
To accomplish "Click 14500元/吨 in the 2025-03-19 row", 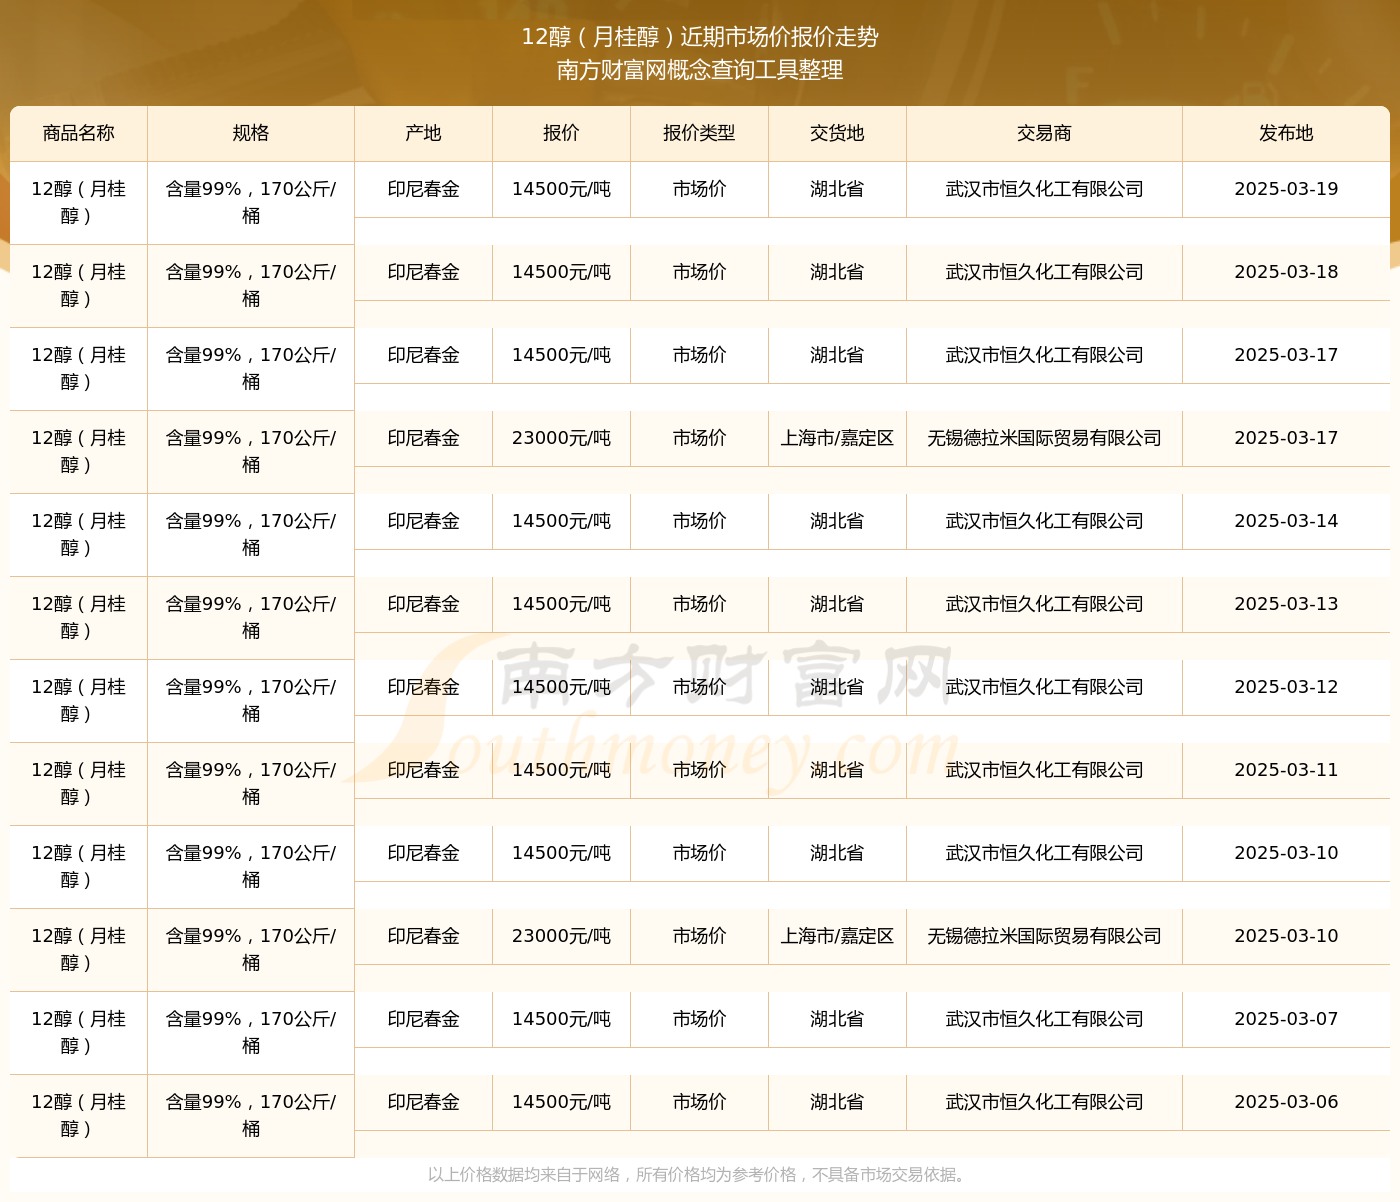I will pyautogui.click(x=561, y=189).
